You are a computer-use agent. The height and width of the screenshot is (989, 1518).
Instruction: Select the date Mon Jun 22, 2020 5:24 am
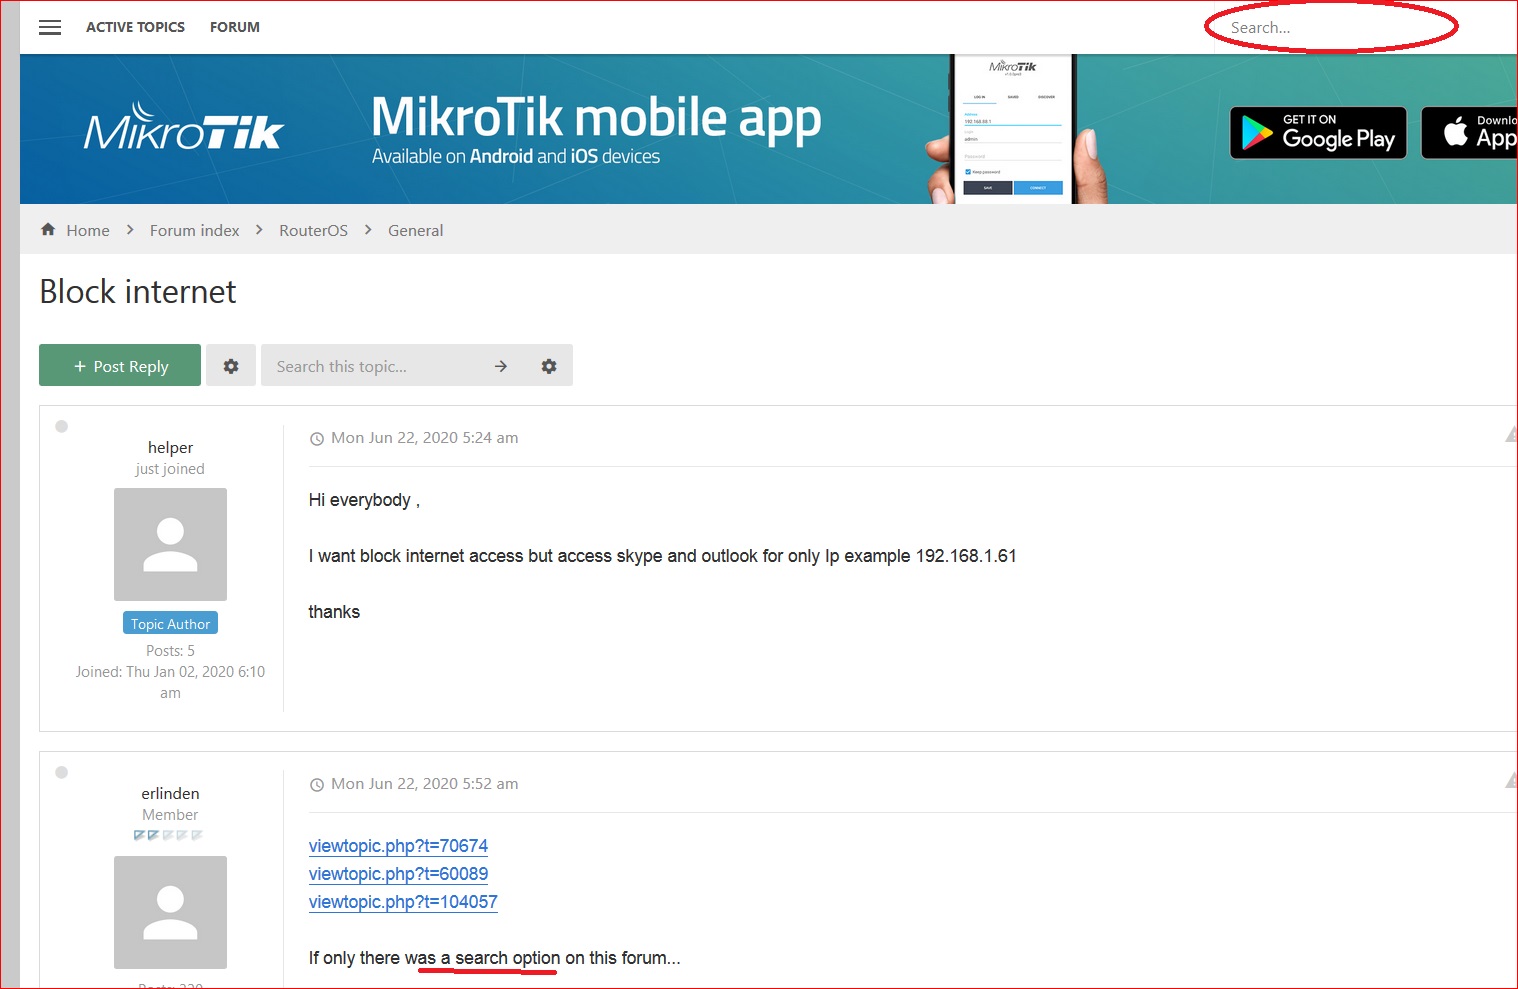pyautogui.click(x=425, y=438)
